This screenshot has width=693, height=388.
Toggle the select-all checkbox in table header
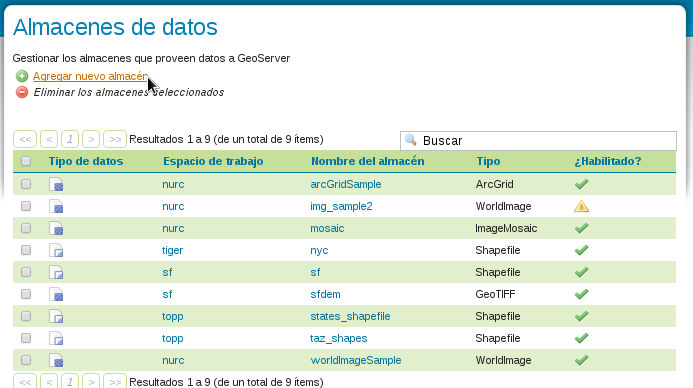(x=26, y=161)
